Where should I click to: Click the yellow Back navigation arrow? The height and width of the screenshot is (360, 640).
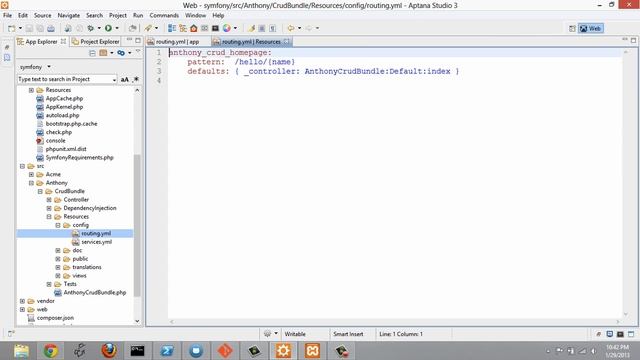(291, 28)
